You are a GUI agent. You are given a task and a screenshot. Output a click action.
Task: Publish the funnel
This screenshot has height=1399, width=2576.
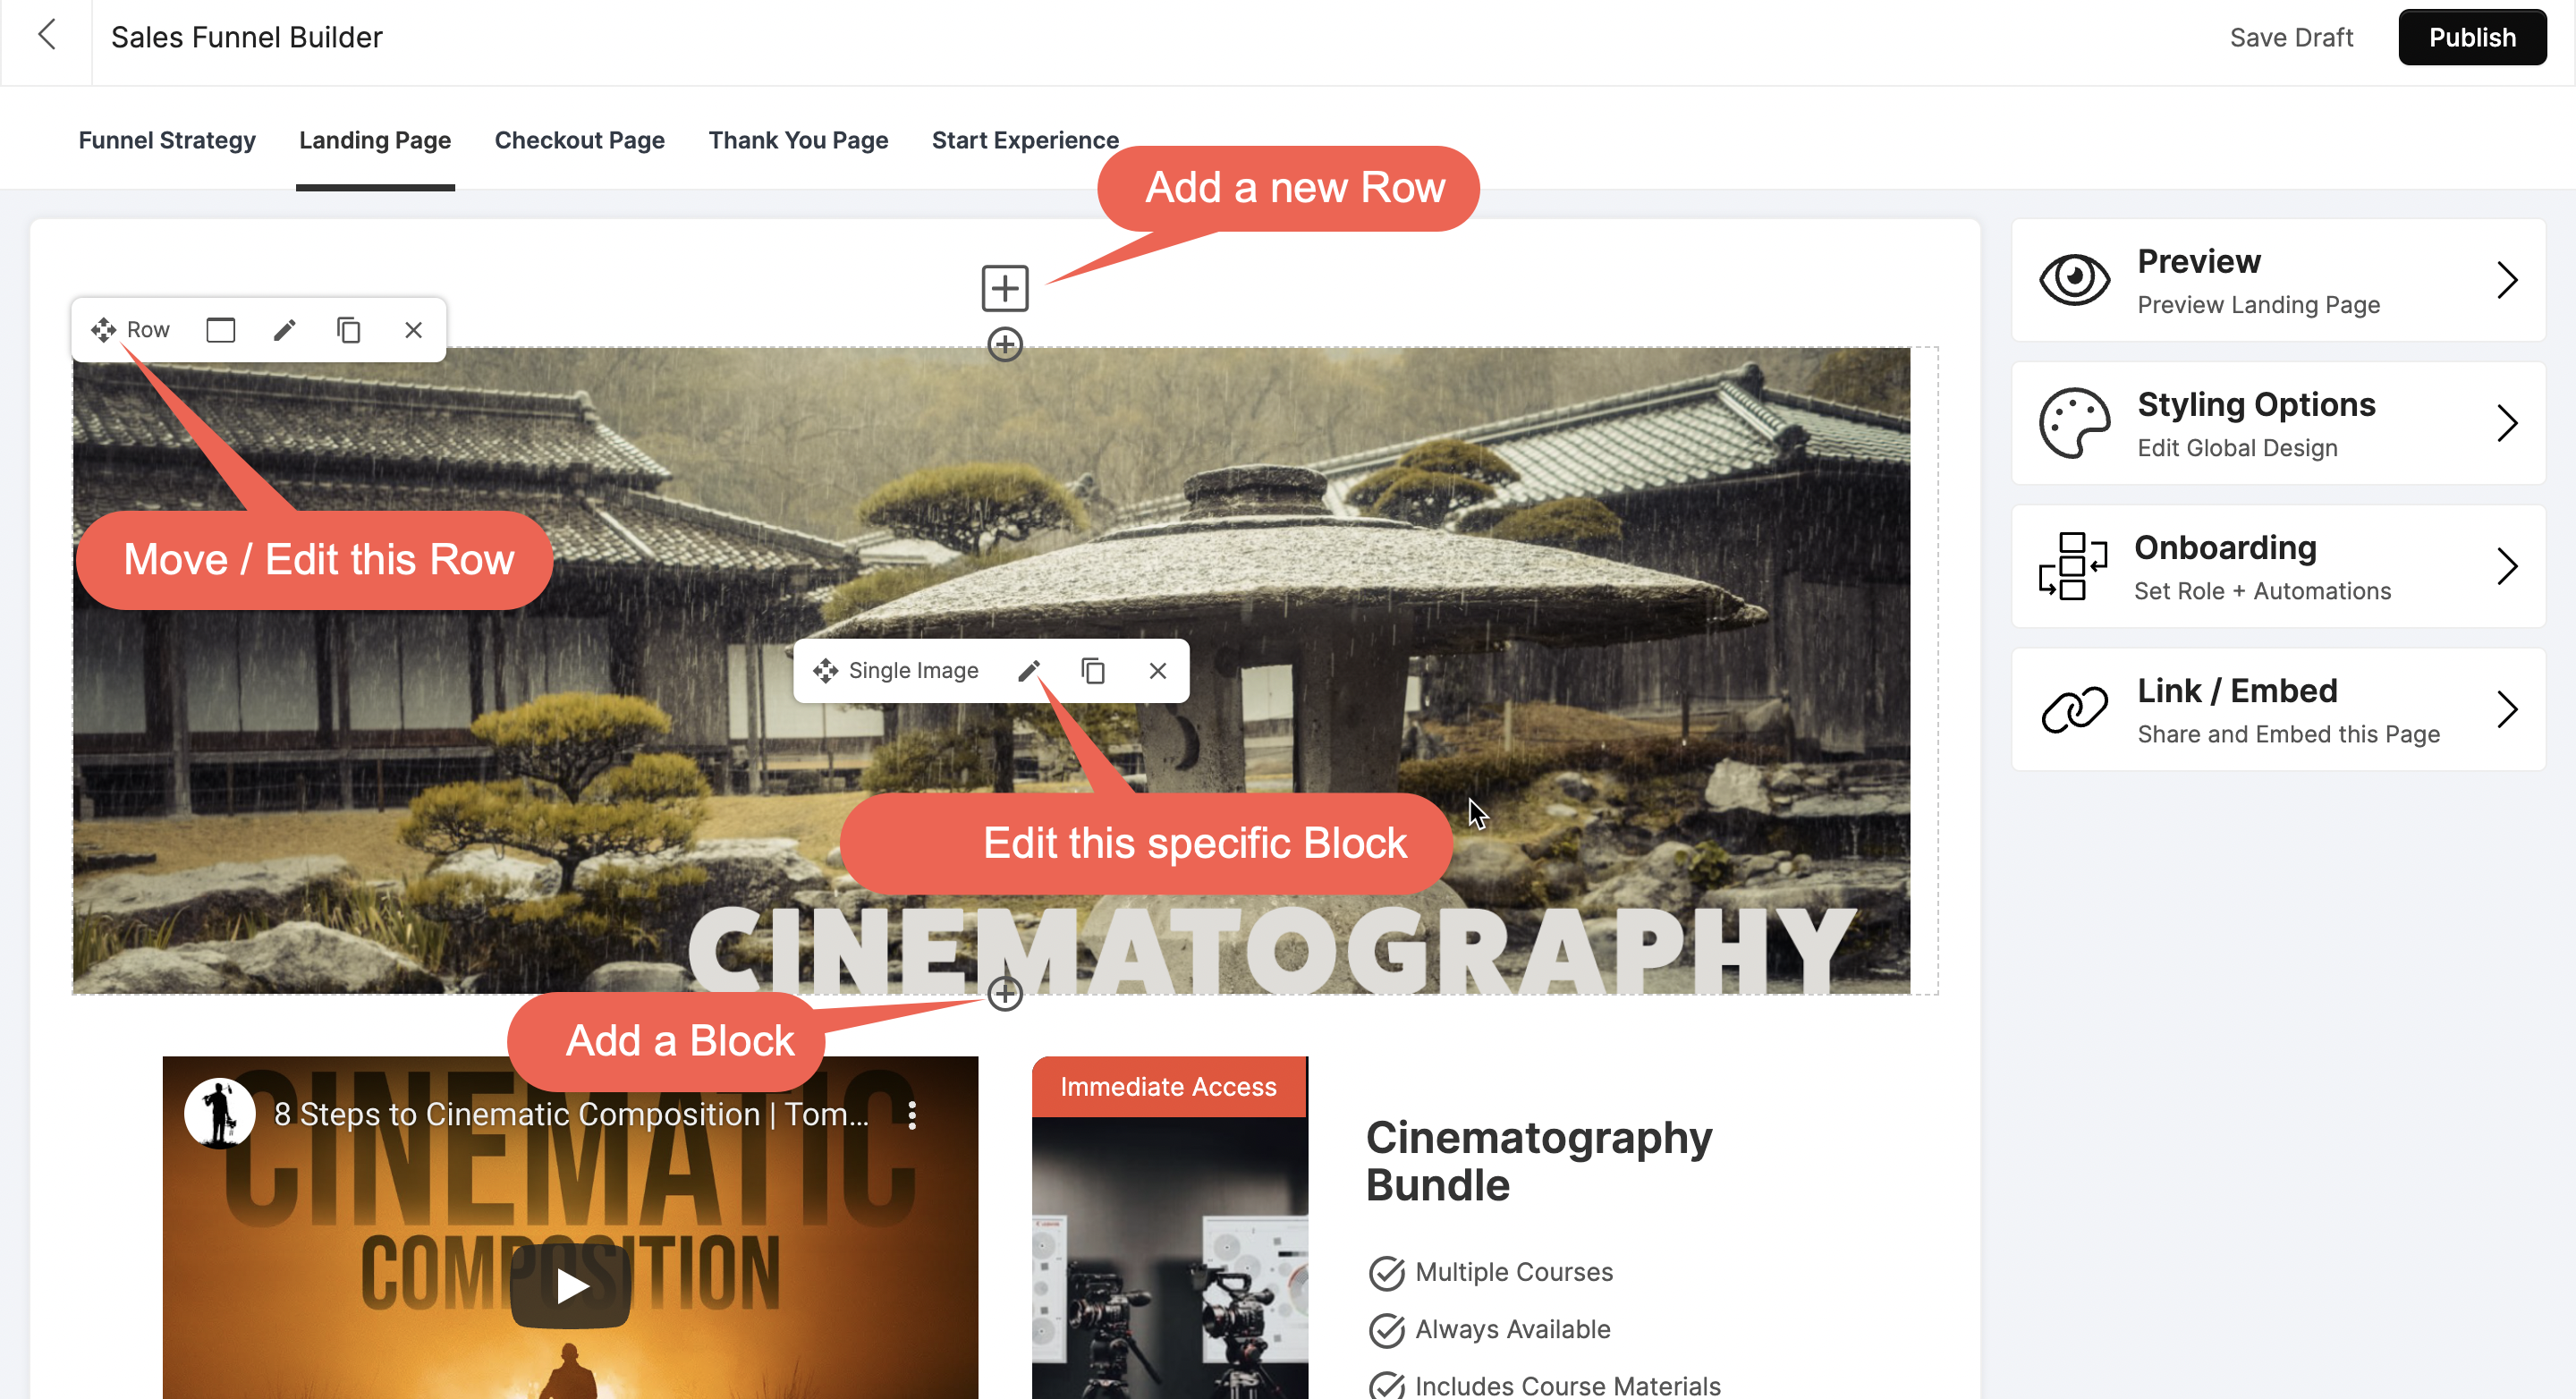pyautogui.click(x=2472, y=37)
